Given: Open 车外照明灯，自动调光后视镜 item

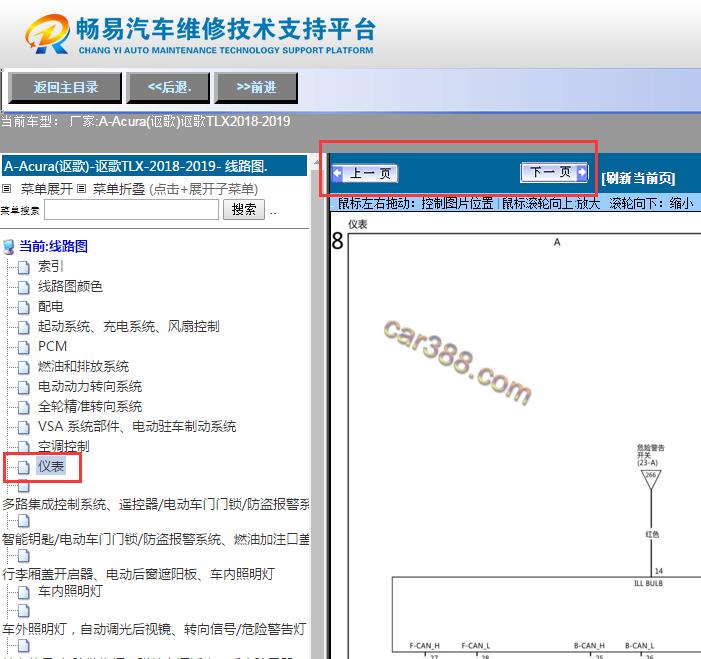Looking at the screenshot, I should pos(154,629).
